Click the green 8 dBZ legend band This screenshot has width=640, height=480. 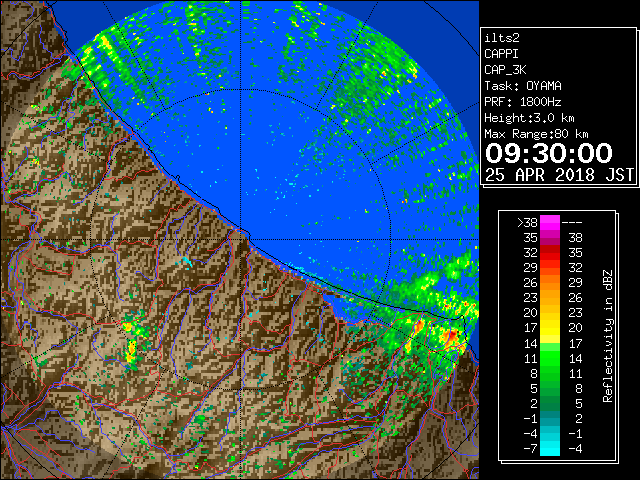[x=550, y=373]
